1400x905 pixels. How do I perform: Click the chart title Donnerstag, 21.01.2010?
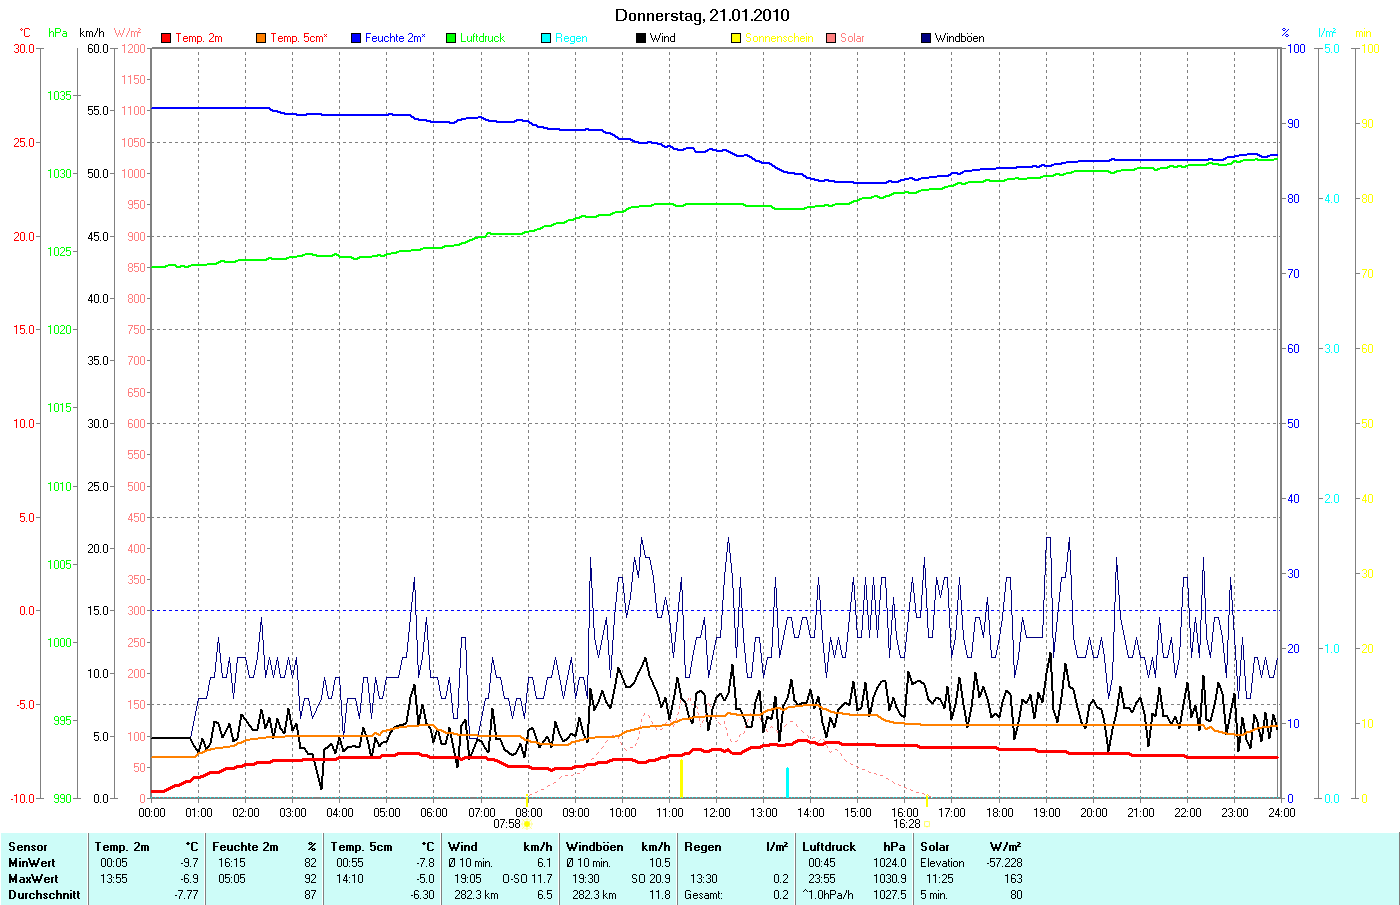tap(701, 15)
